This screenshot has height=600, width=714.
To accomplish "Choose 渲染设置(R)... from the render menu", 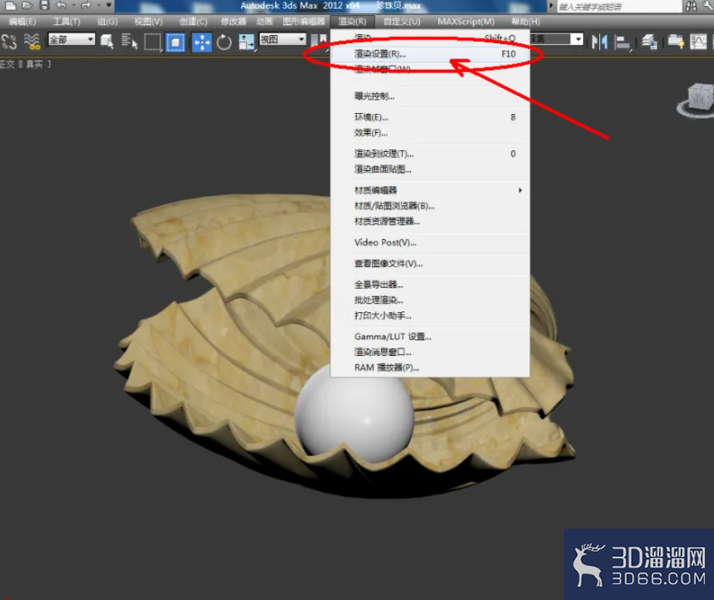I will 430,54.
